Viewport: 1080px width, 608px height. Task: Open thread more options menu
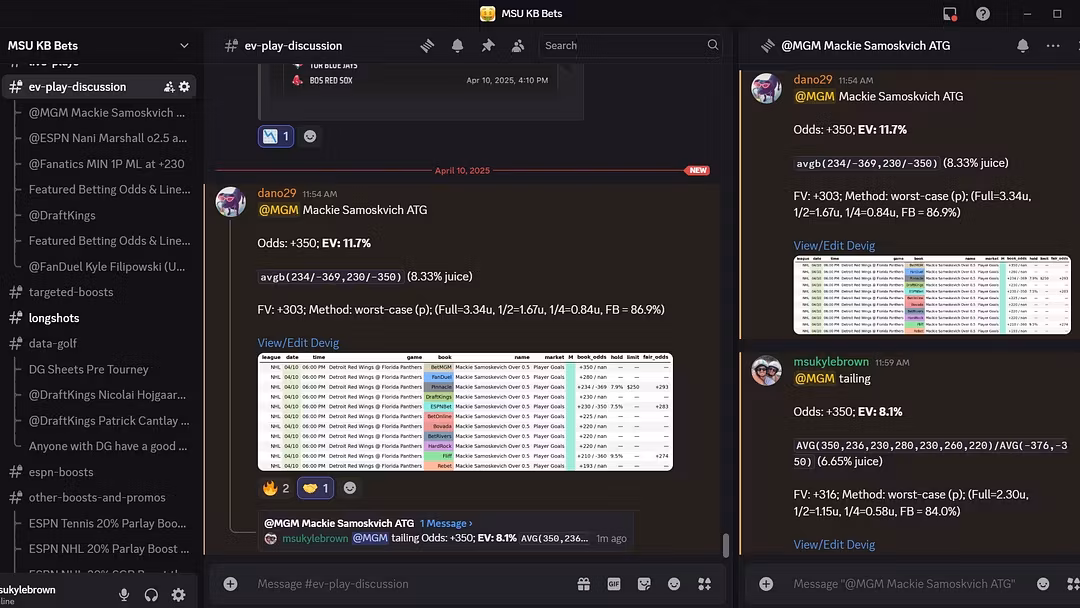[1053, 45]
